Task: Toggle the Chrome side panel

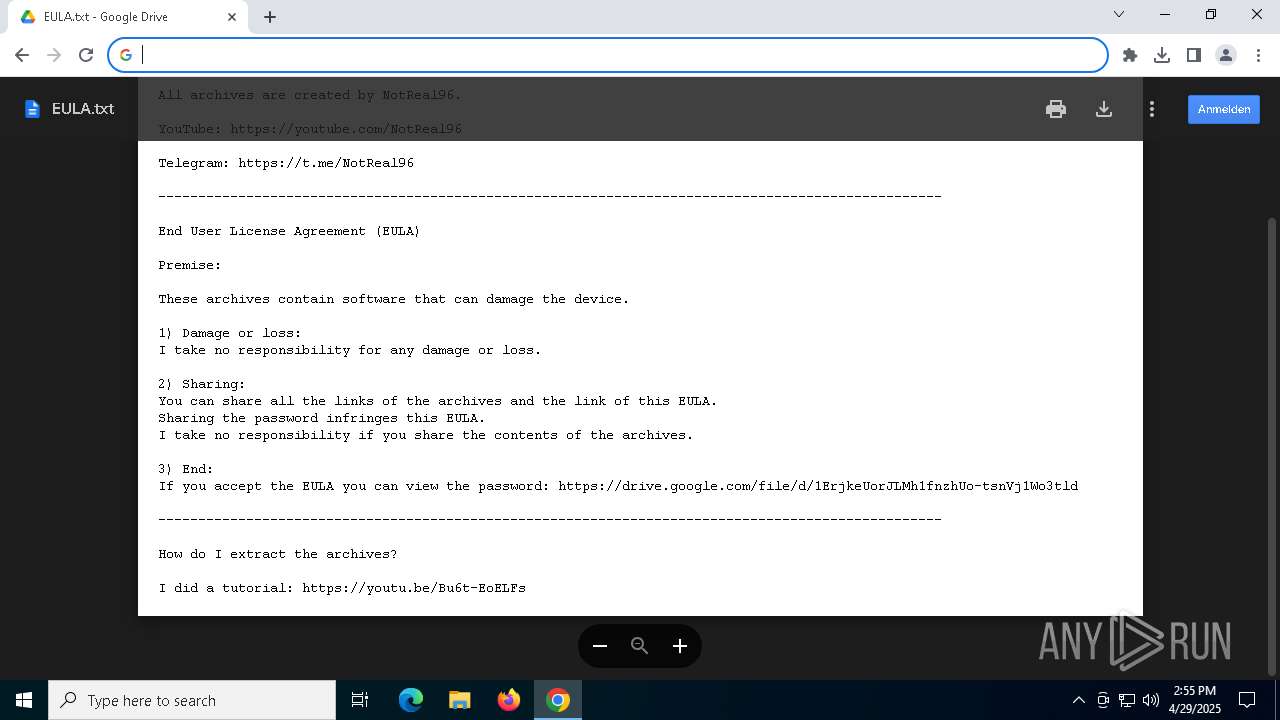Action: tap(1194, 55)
